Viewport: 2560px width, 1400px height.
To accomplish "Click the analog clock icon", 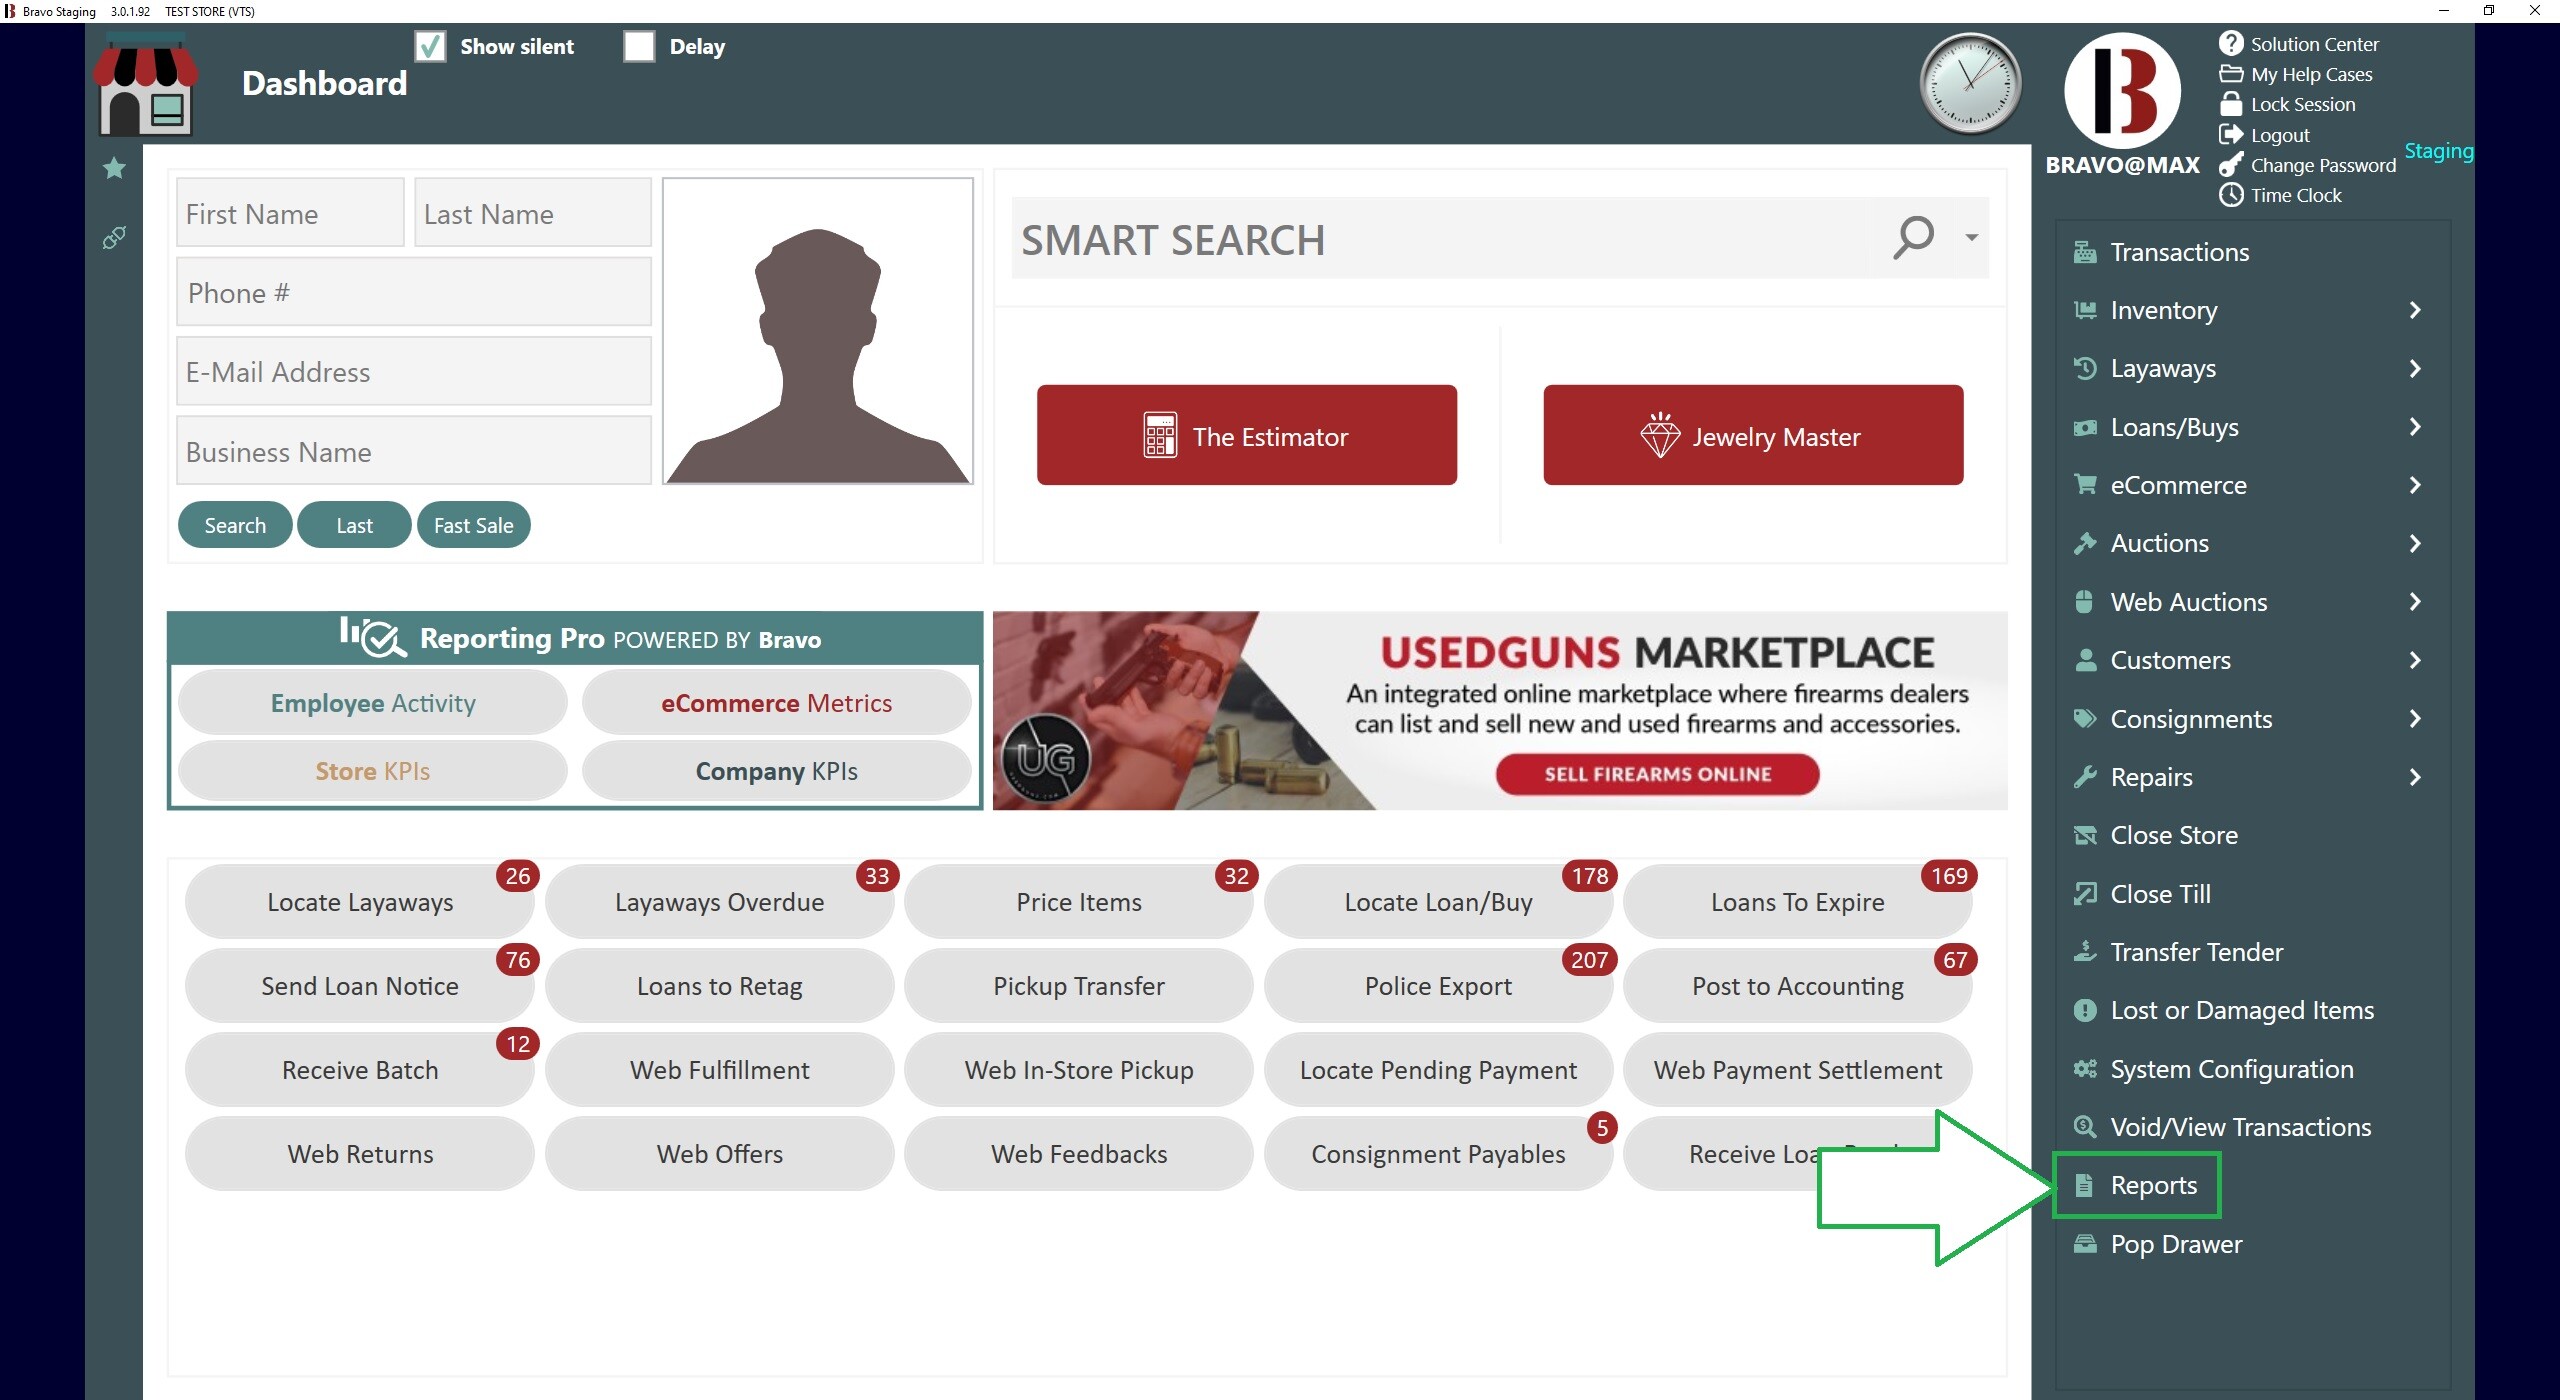I will pos(1970,84).
